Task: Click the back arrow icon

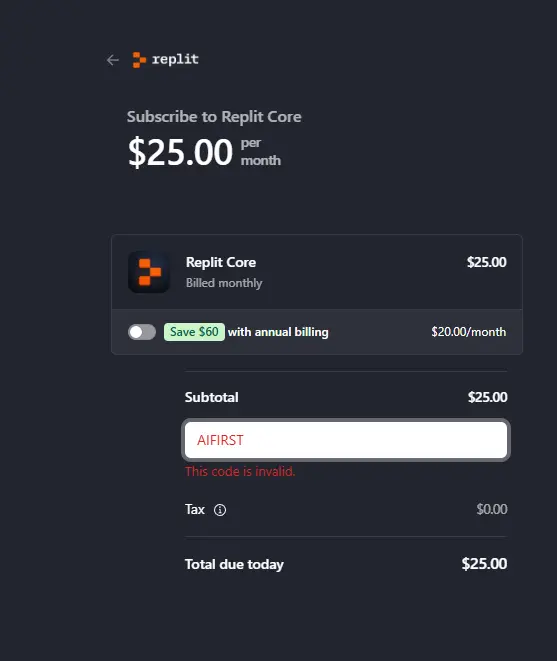Action: tap(113, 60)
